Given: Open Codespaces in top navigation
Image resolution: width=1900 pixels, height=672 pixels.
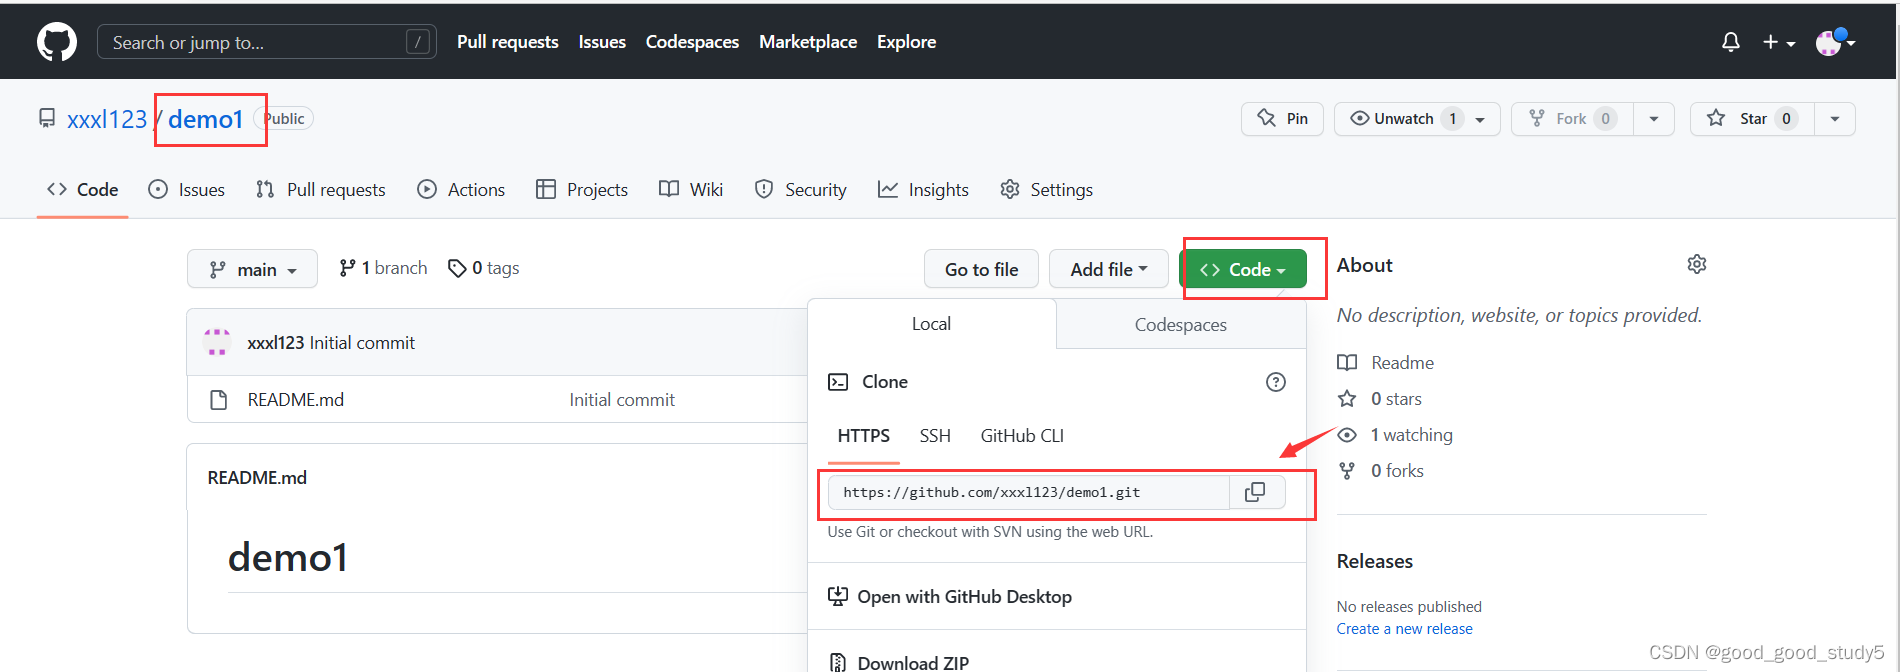Looking at the screenshot, I should [692, 42].
